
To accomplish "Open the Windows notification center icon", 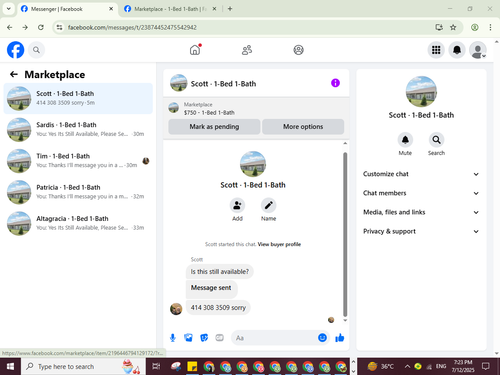I will [x=486, y=367].
